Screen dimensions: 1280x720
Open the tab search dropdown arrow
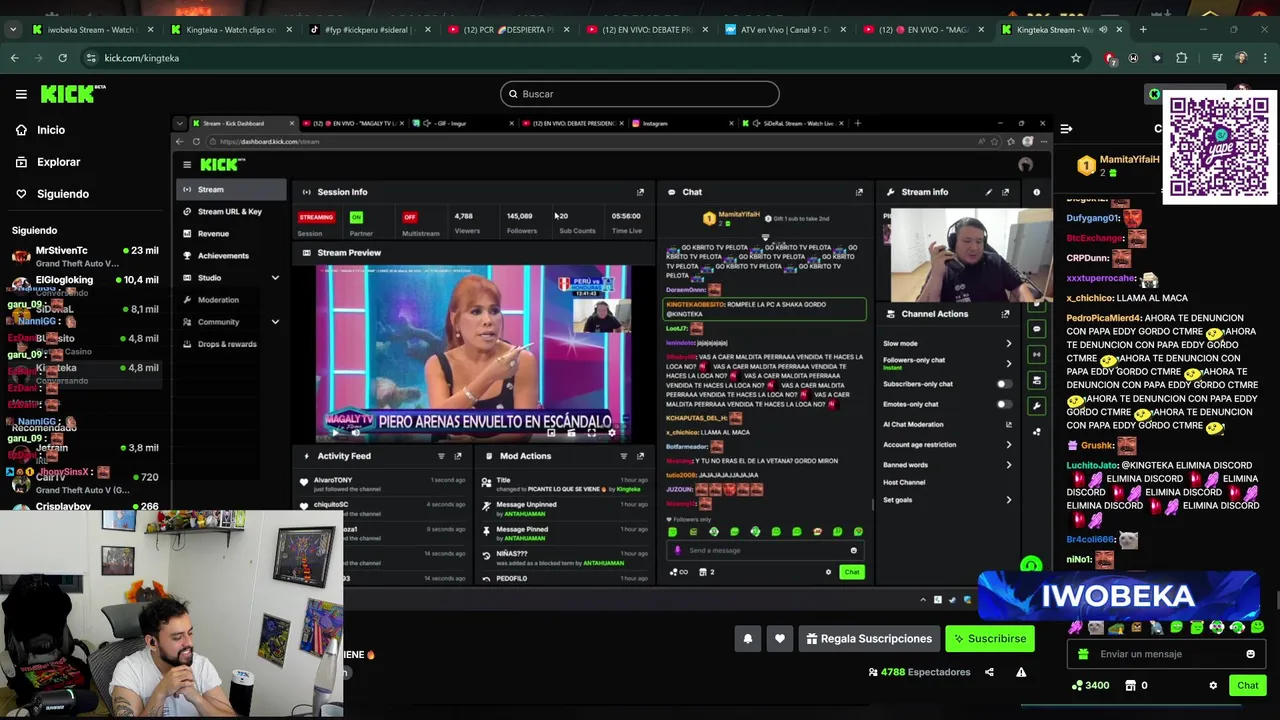[x=13, y=29]
